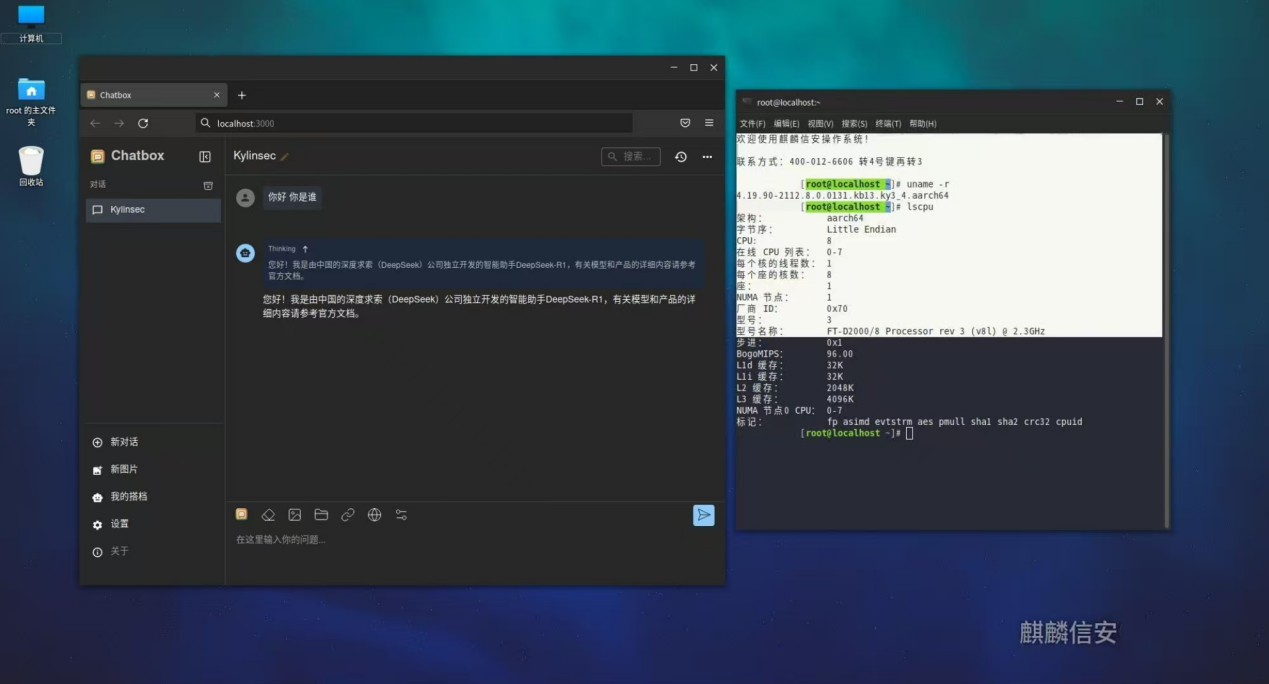This screenshot has height=684, width=1269.
Task: Open model settings via the sliders icon
Action: click(401, 515)
